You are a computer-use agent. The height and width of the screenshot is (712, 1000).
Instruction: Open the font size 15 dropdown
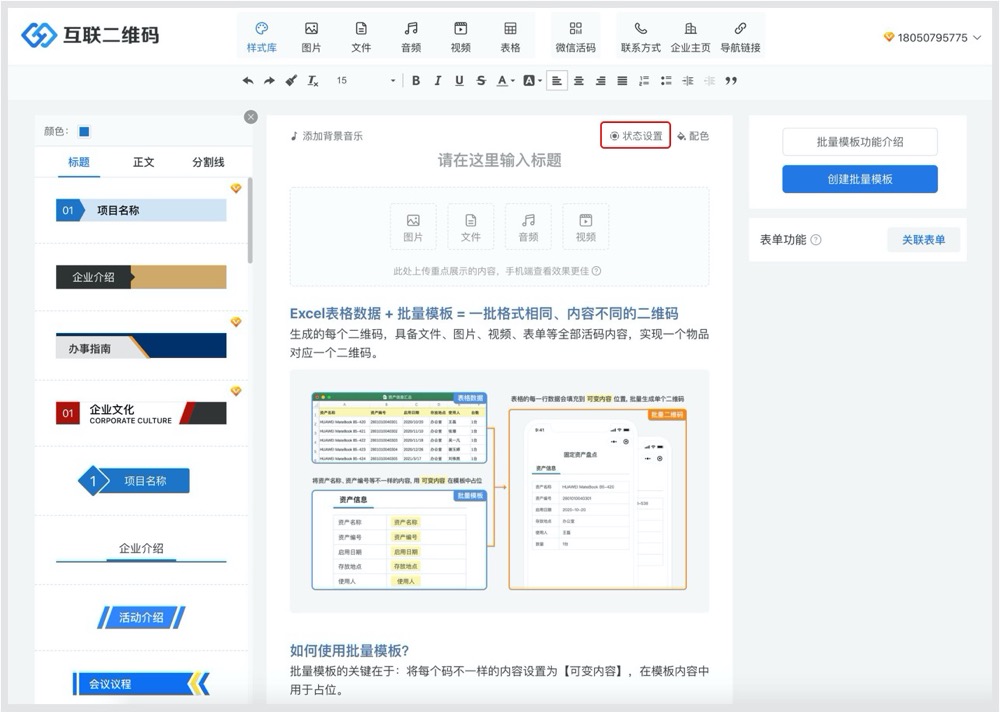(365, 80)
